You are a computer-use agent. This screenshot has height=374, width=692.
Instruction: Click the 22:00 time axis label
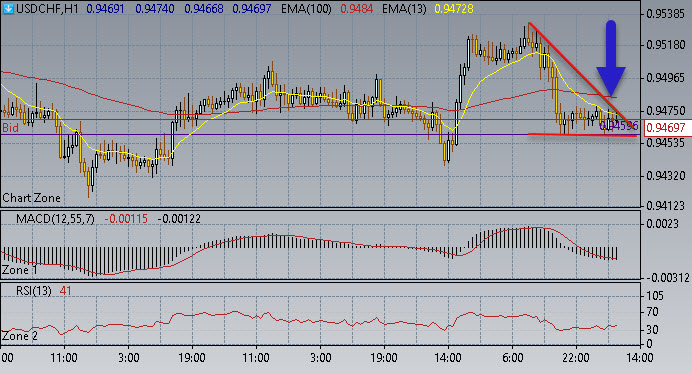click(x=576, y=357)
